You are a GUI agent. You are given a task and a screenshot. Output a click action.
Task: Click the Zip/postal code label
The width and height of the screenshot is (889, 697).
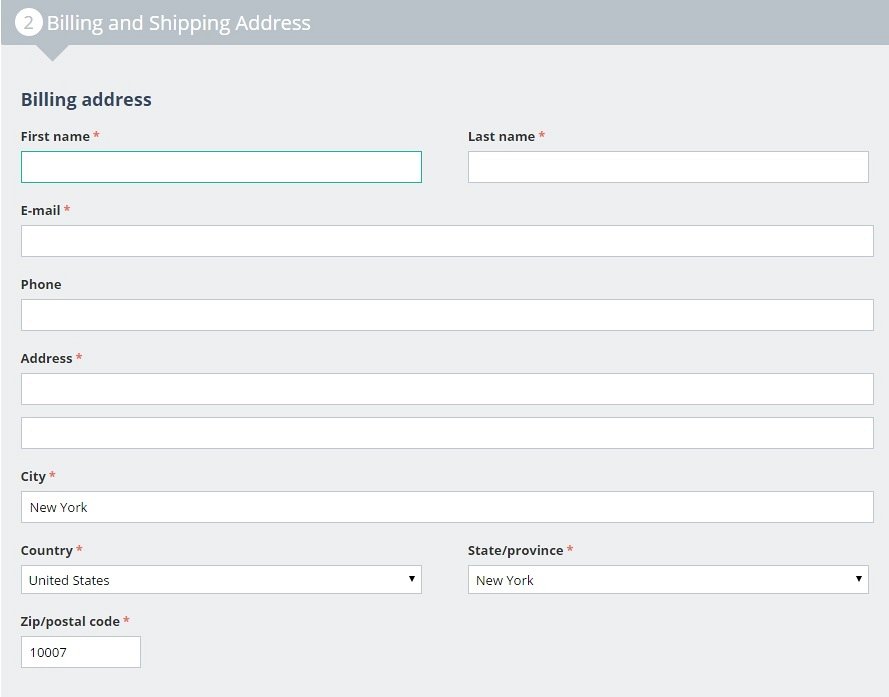pyautogui.click(x=70, y=622)
